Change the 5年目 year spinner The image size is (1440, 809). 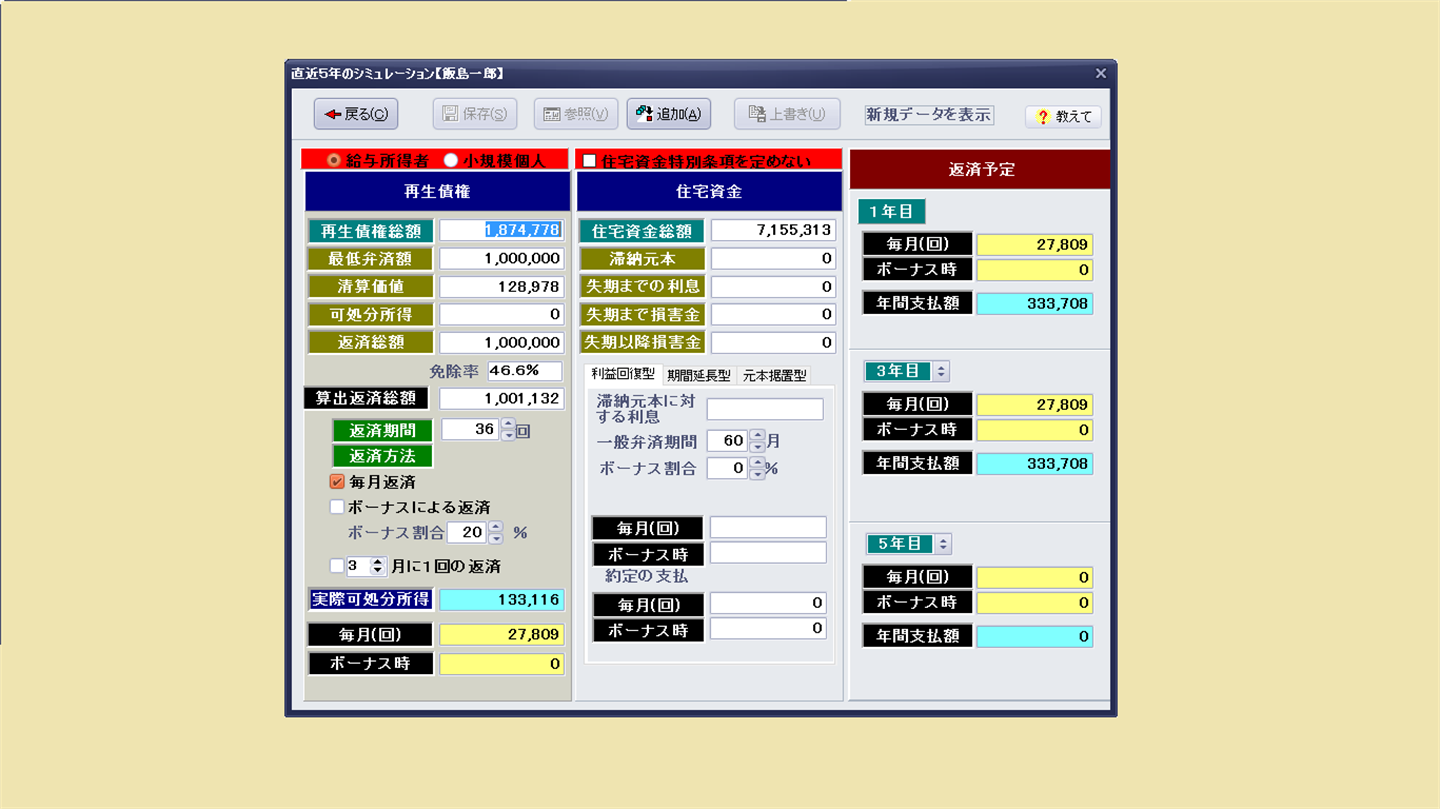[x=942, y=544]
